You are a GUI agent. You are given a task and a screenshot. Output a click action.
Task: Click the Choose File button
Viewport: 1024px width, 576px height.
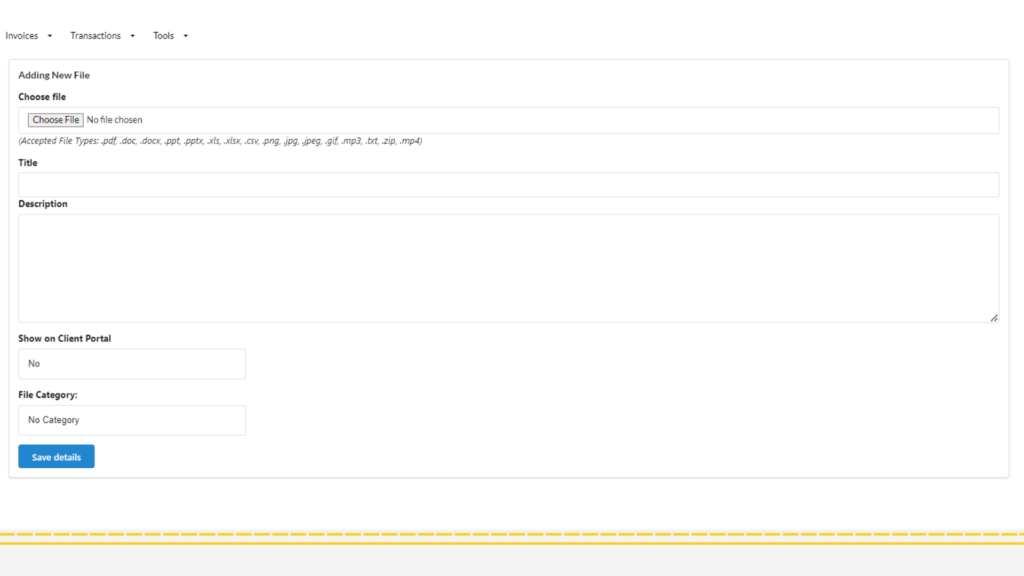coord(56,120)
